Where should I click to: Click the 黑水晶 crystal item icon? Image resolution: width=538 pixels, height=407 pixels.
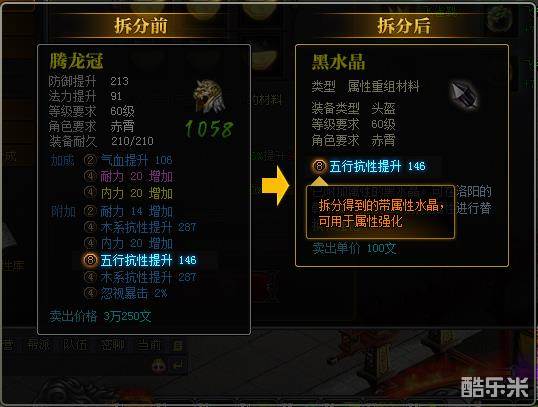pos(464,95)
